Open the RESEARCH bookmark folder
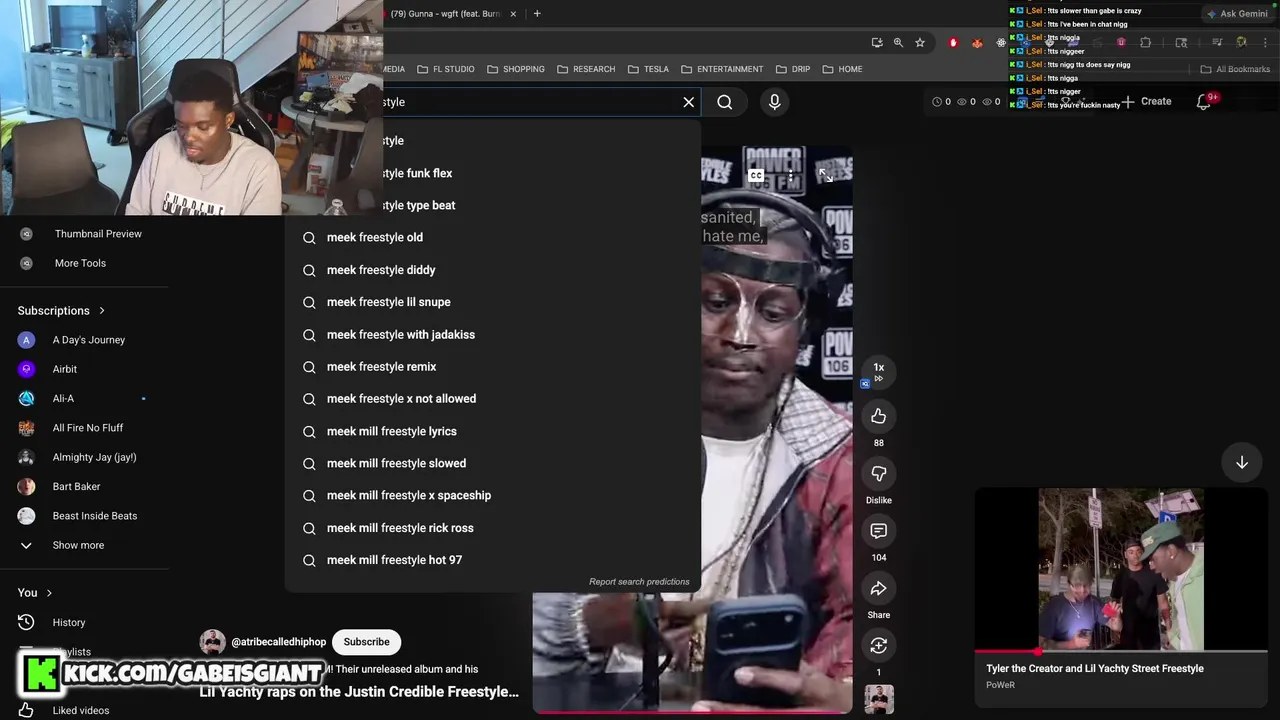The image size is (1280, 720). click(x=586, y=69)
